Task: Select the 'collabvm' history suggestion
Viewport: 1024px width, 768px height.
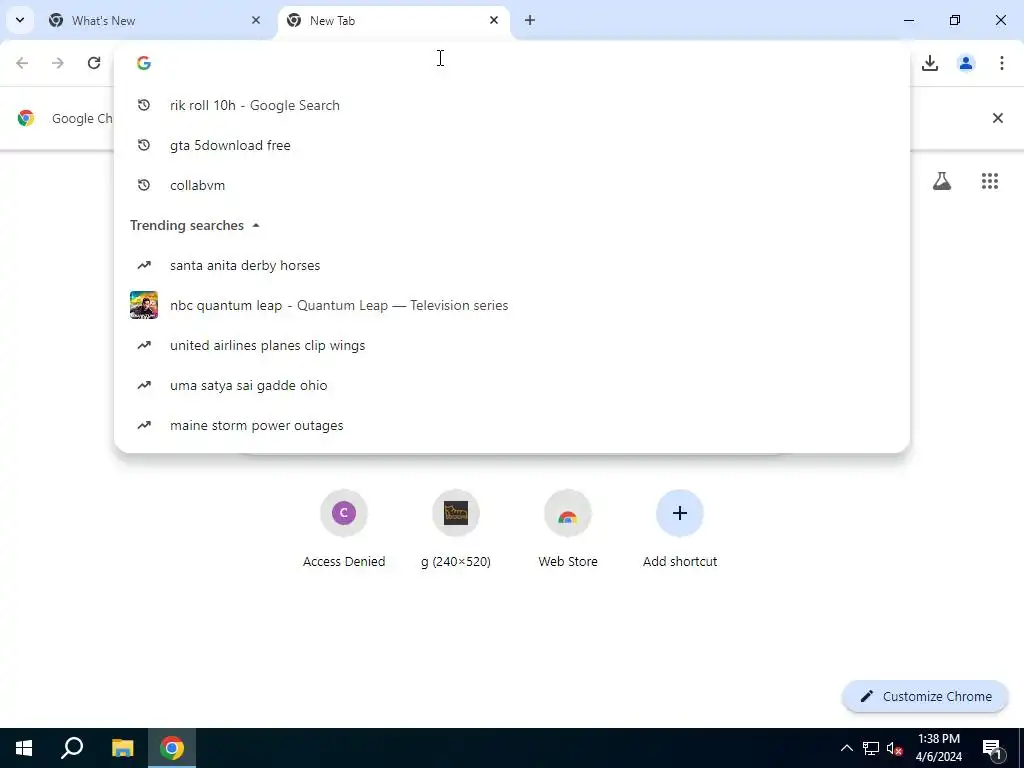Action: pyautogui.click(x=512, y=185)
